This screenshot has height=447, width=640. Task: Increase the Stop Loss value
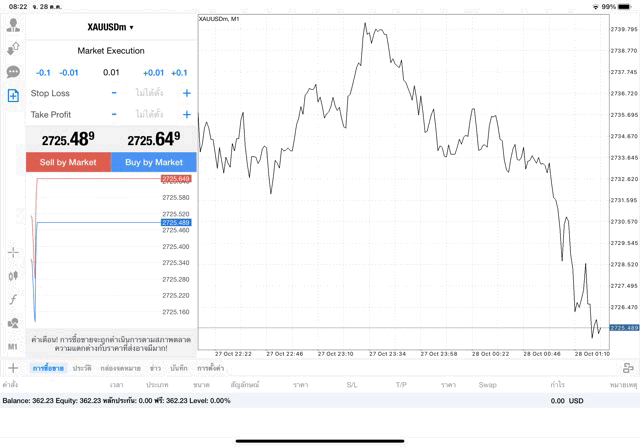[x=187, y=93]
